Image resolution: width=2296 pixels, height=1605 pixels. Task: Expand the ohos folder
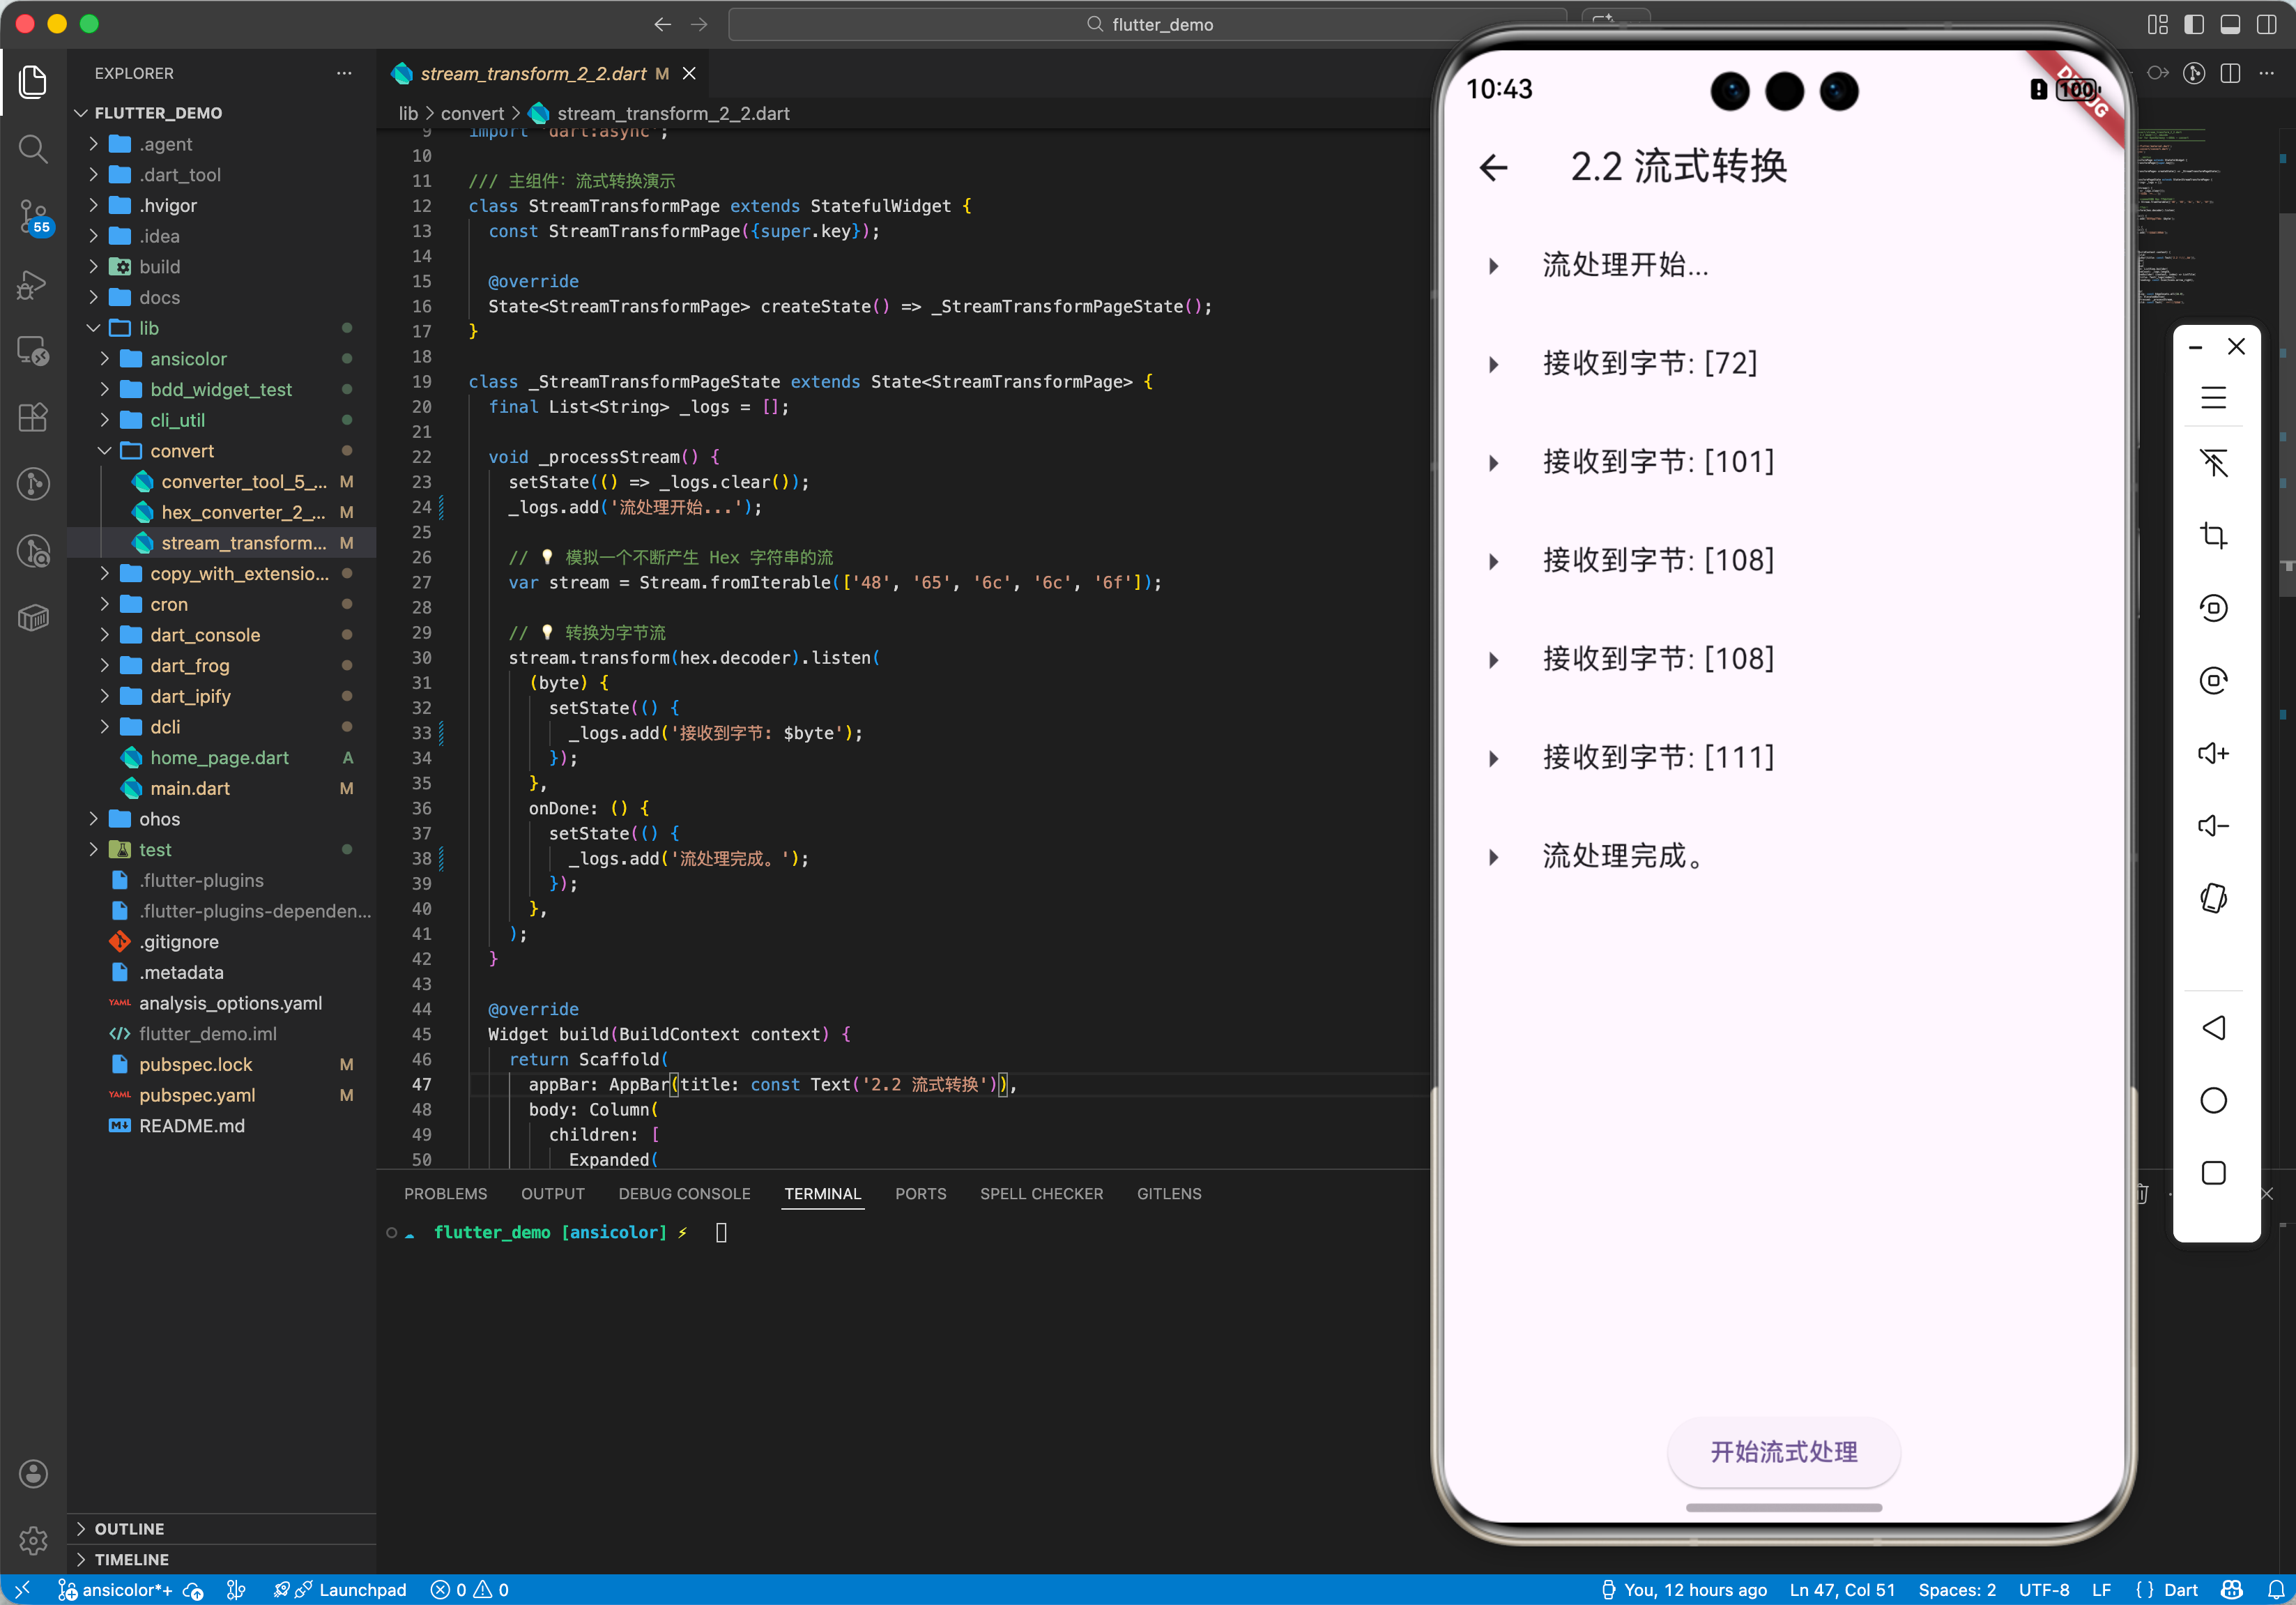[x=221, y=819]
